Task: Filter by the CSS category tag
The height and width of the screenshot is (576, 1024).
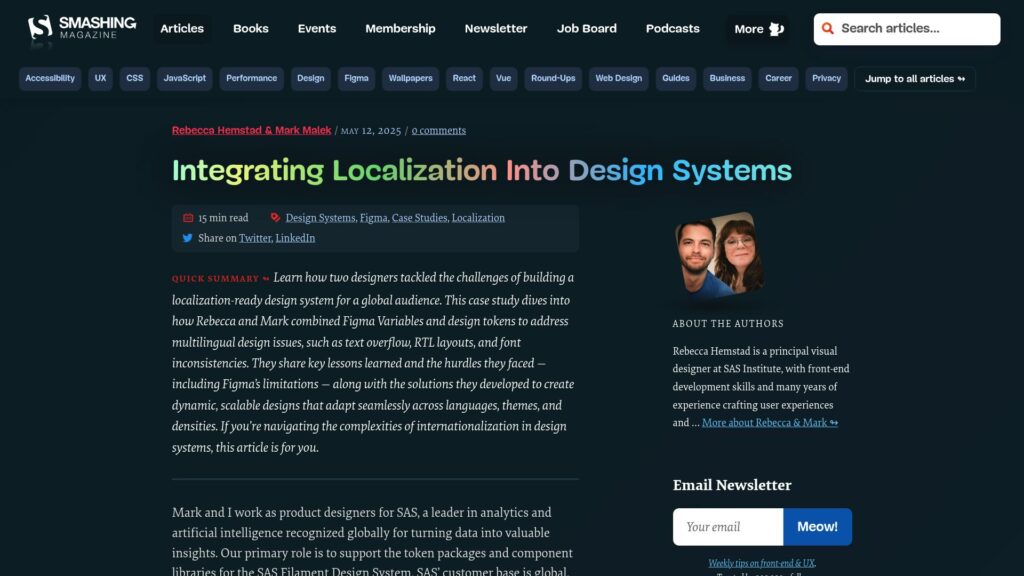Action: click(x=135, y=78)
